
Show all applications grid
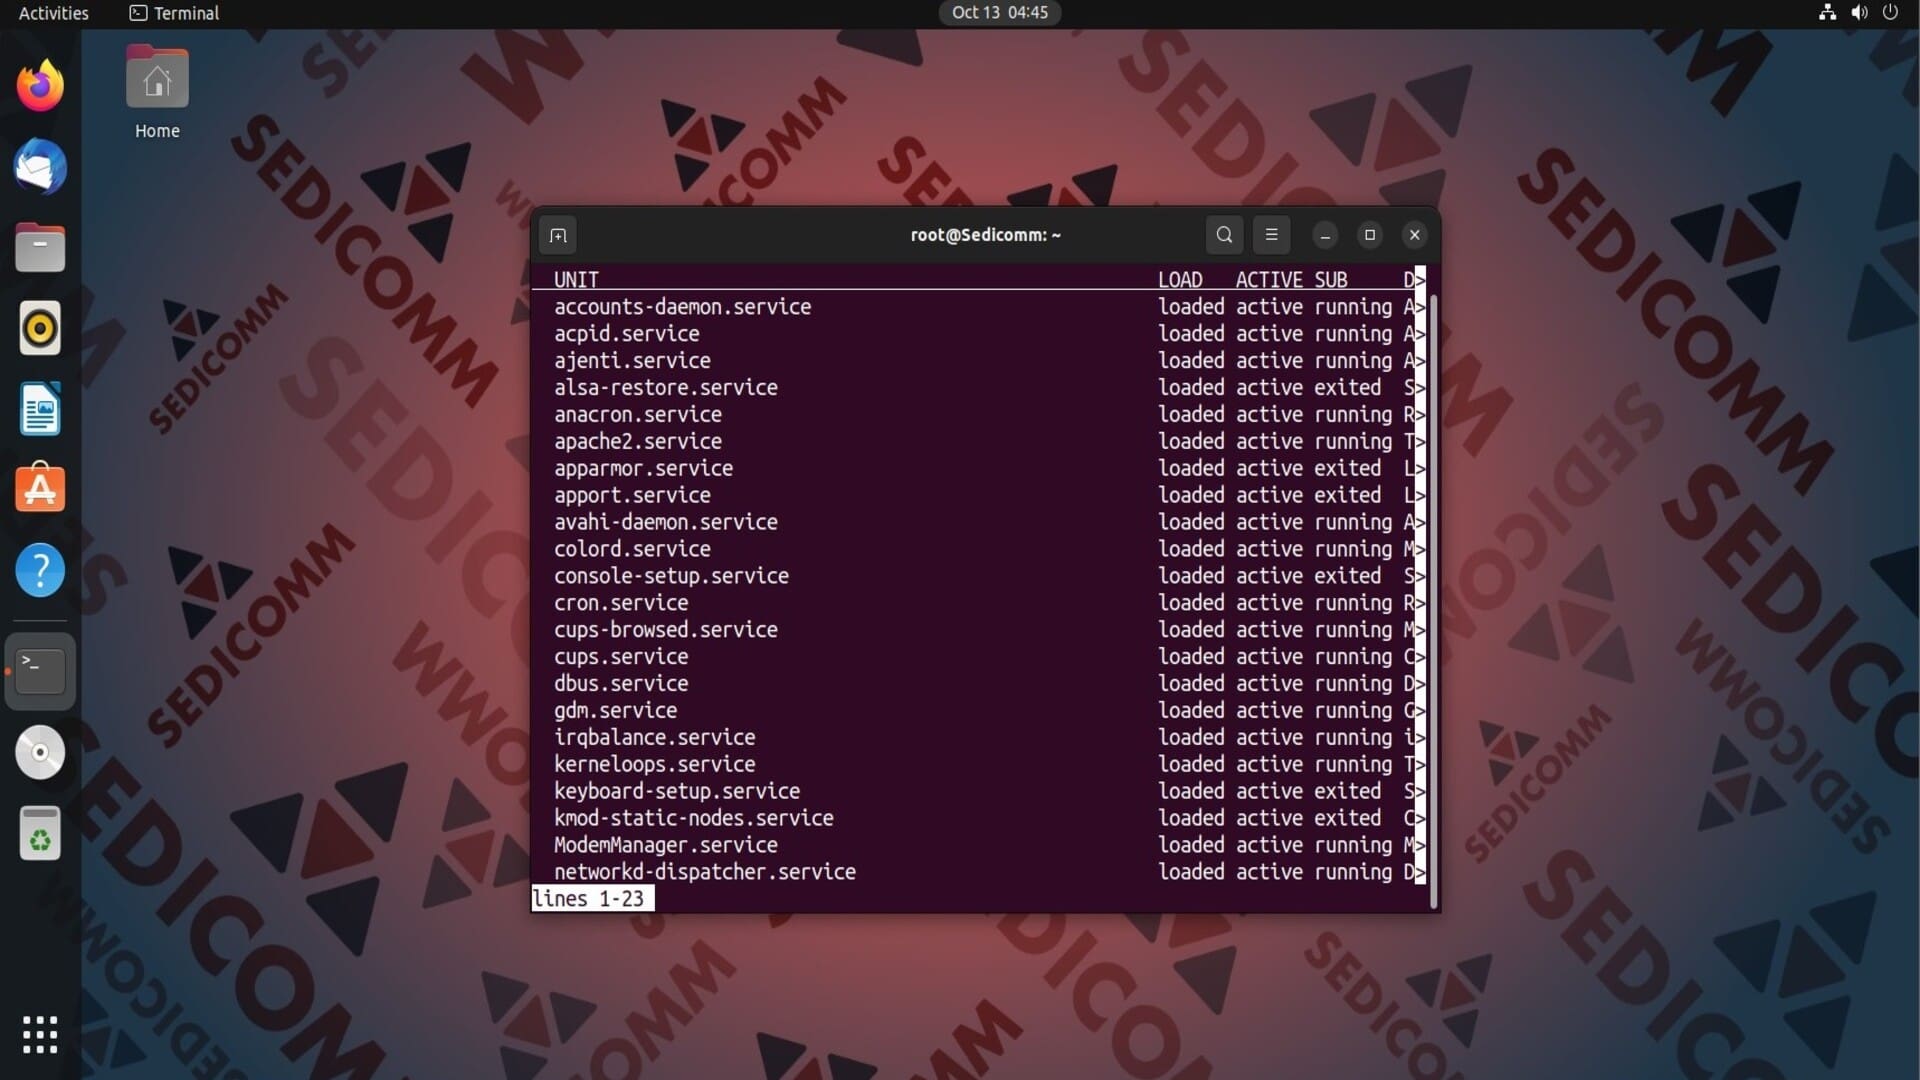(40, 1035)
